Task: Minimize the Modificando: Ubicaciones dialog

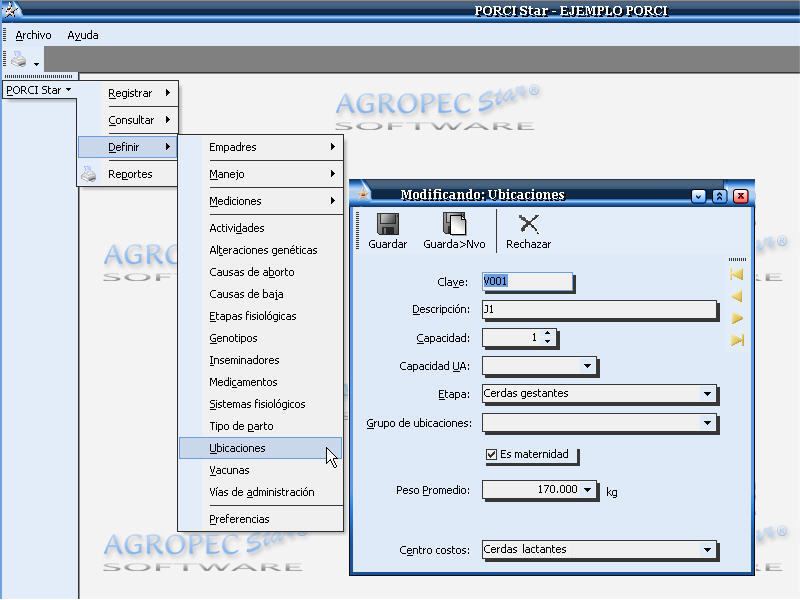Action: [x=698, y=196]
